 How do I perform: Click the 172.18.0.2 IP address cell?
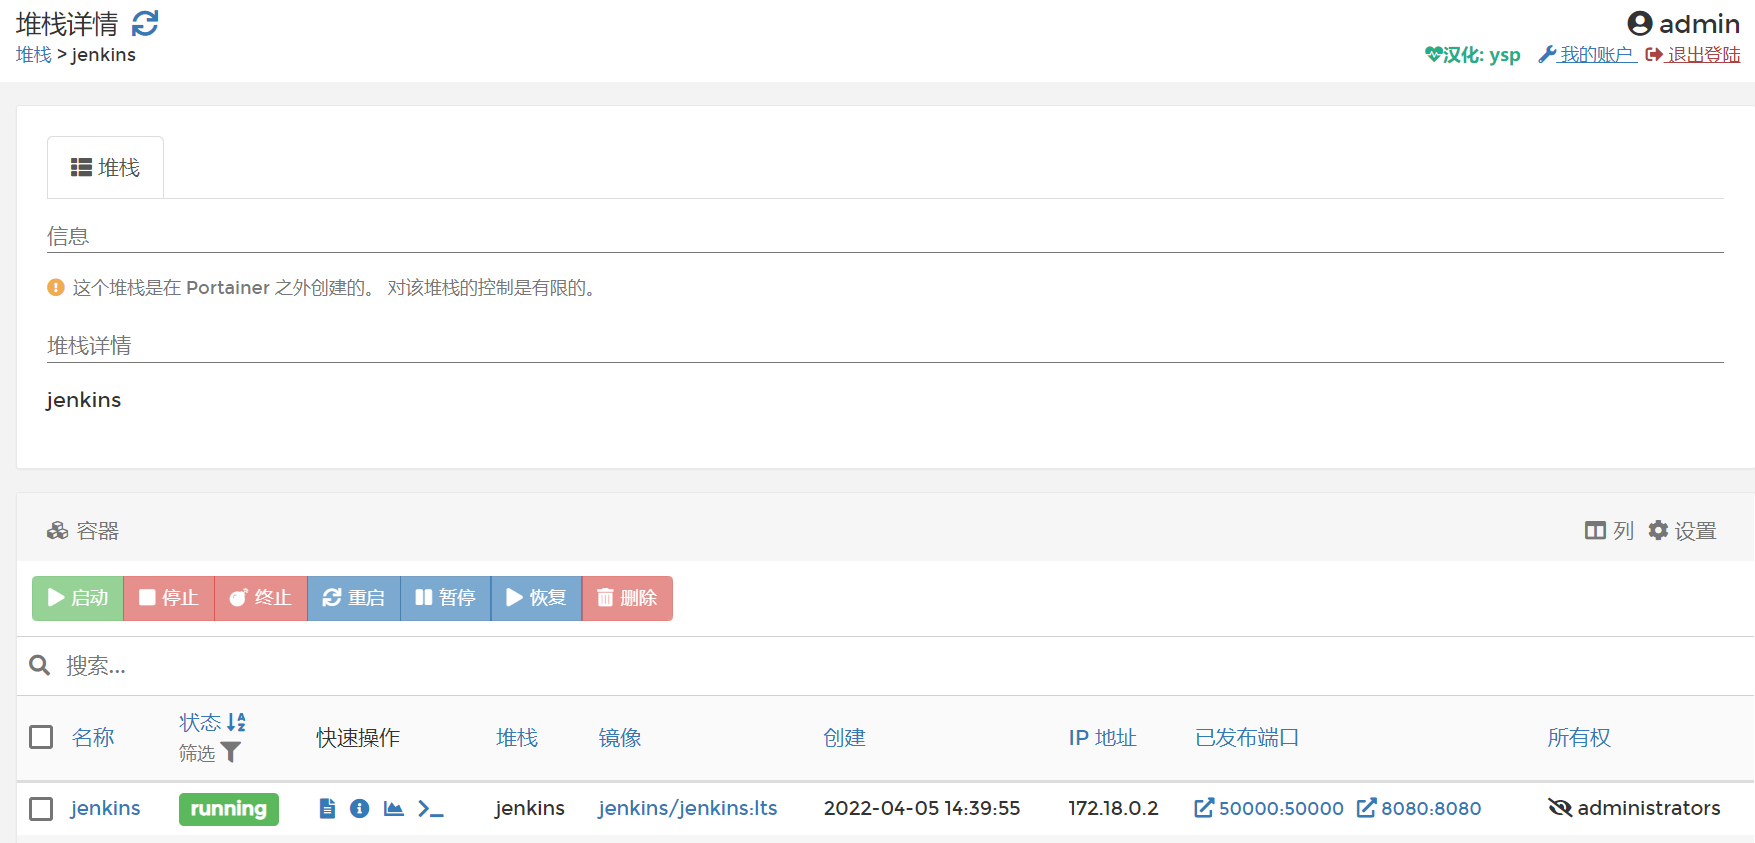pos(1113,808)
